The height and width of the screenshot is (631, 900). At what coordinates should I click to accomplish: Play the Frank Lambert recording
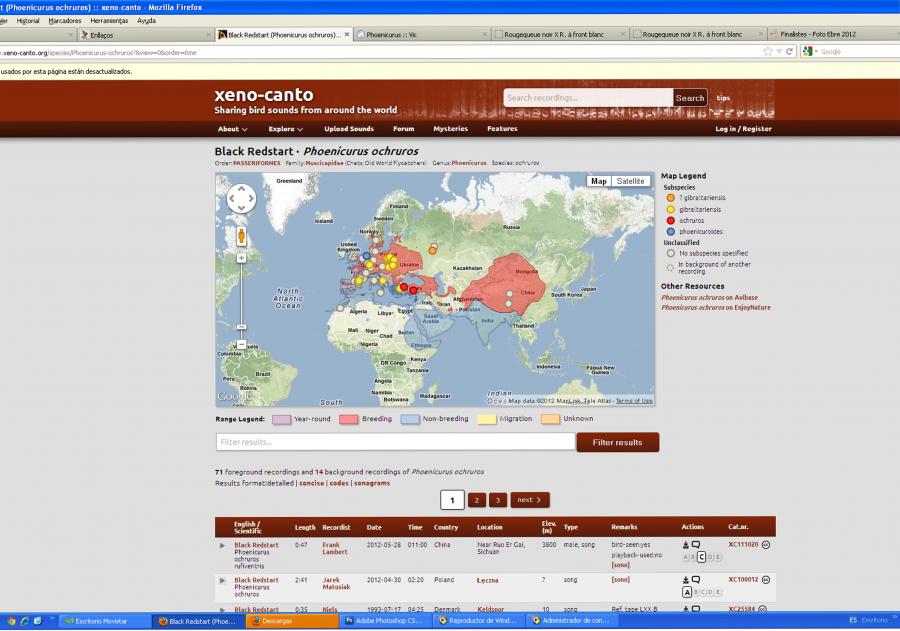pyautogui.click(x=222, y=545)
